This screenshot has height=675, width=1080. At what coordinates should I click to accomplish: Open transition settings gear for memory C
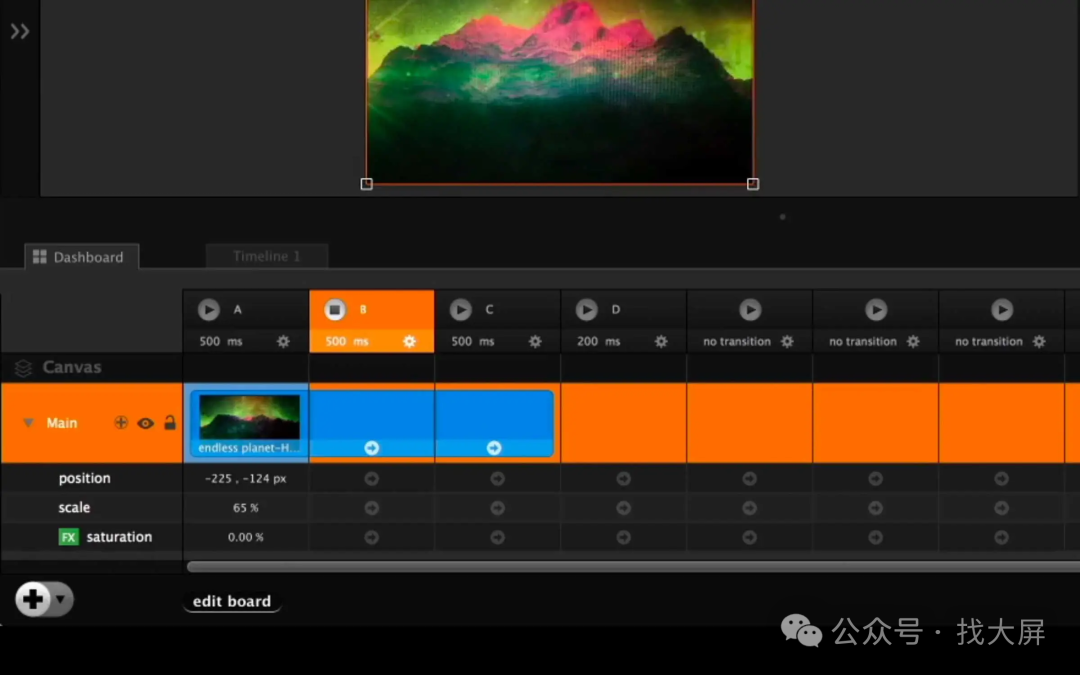[x=535, y=341]
